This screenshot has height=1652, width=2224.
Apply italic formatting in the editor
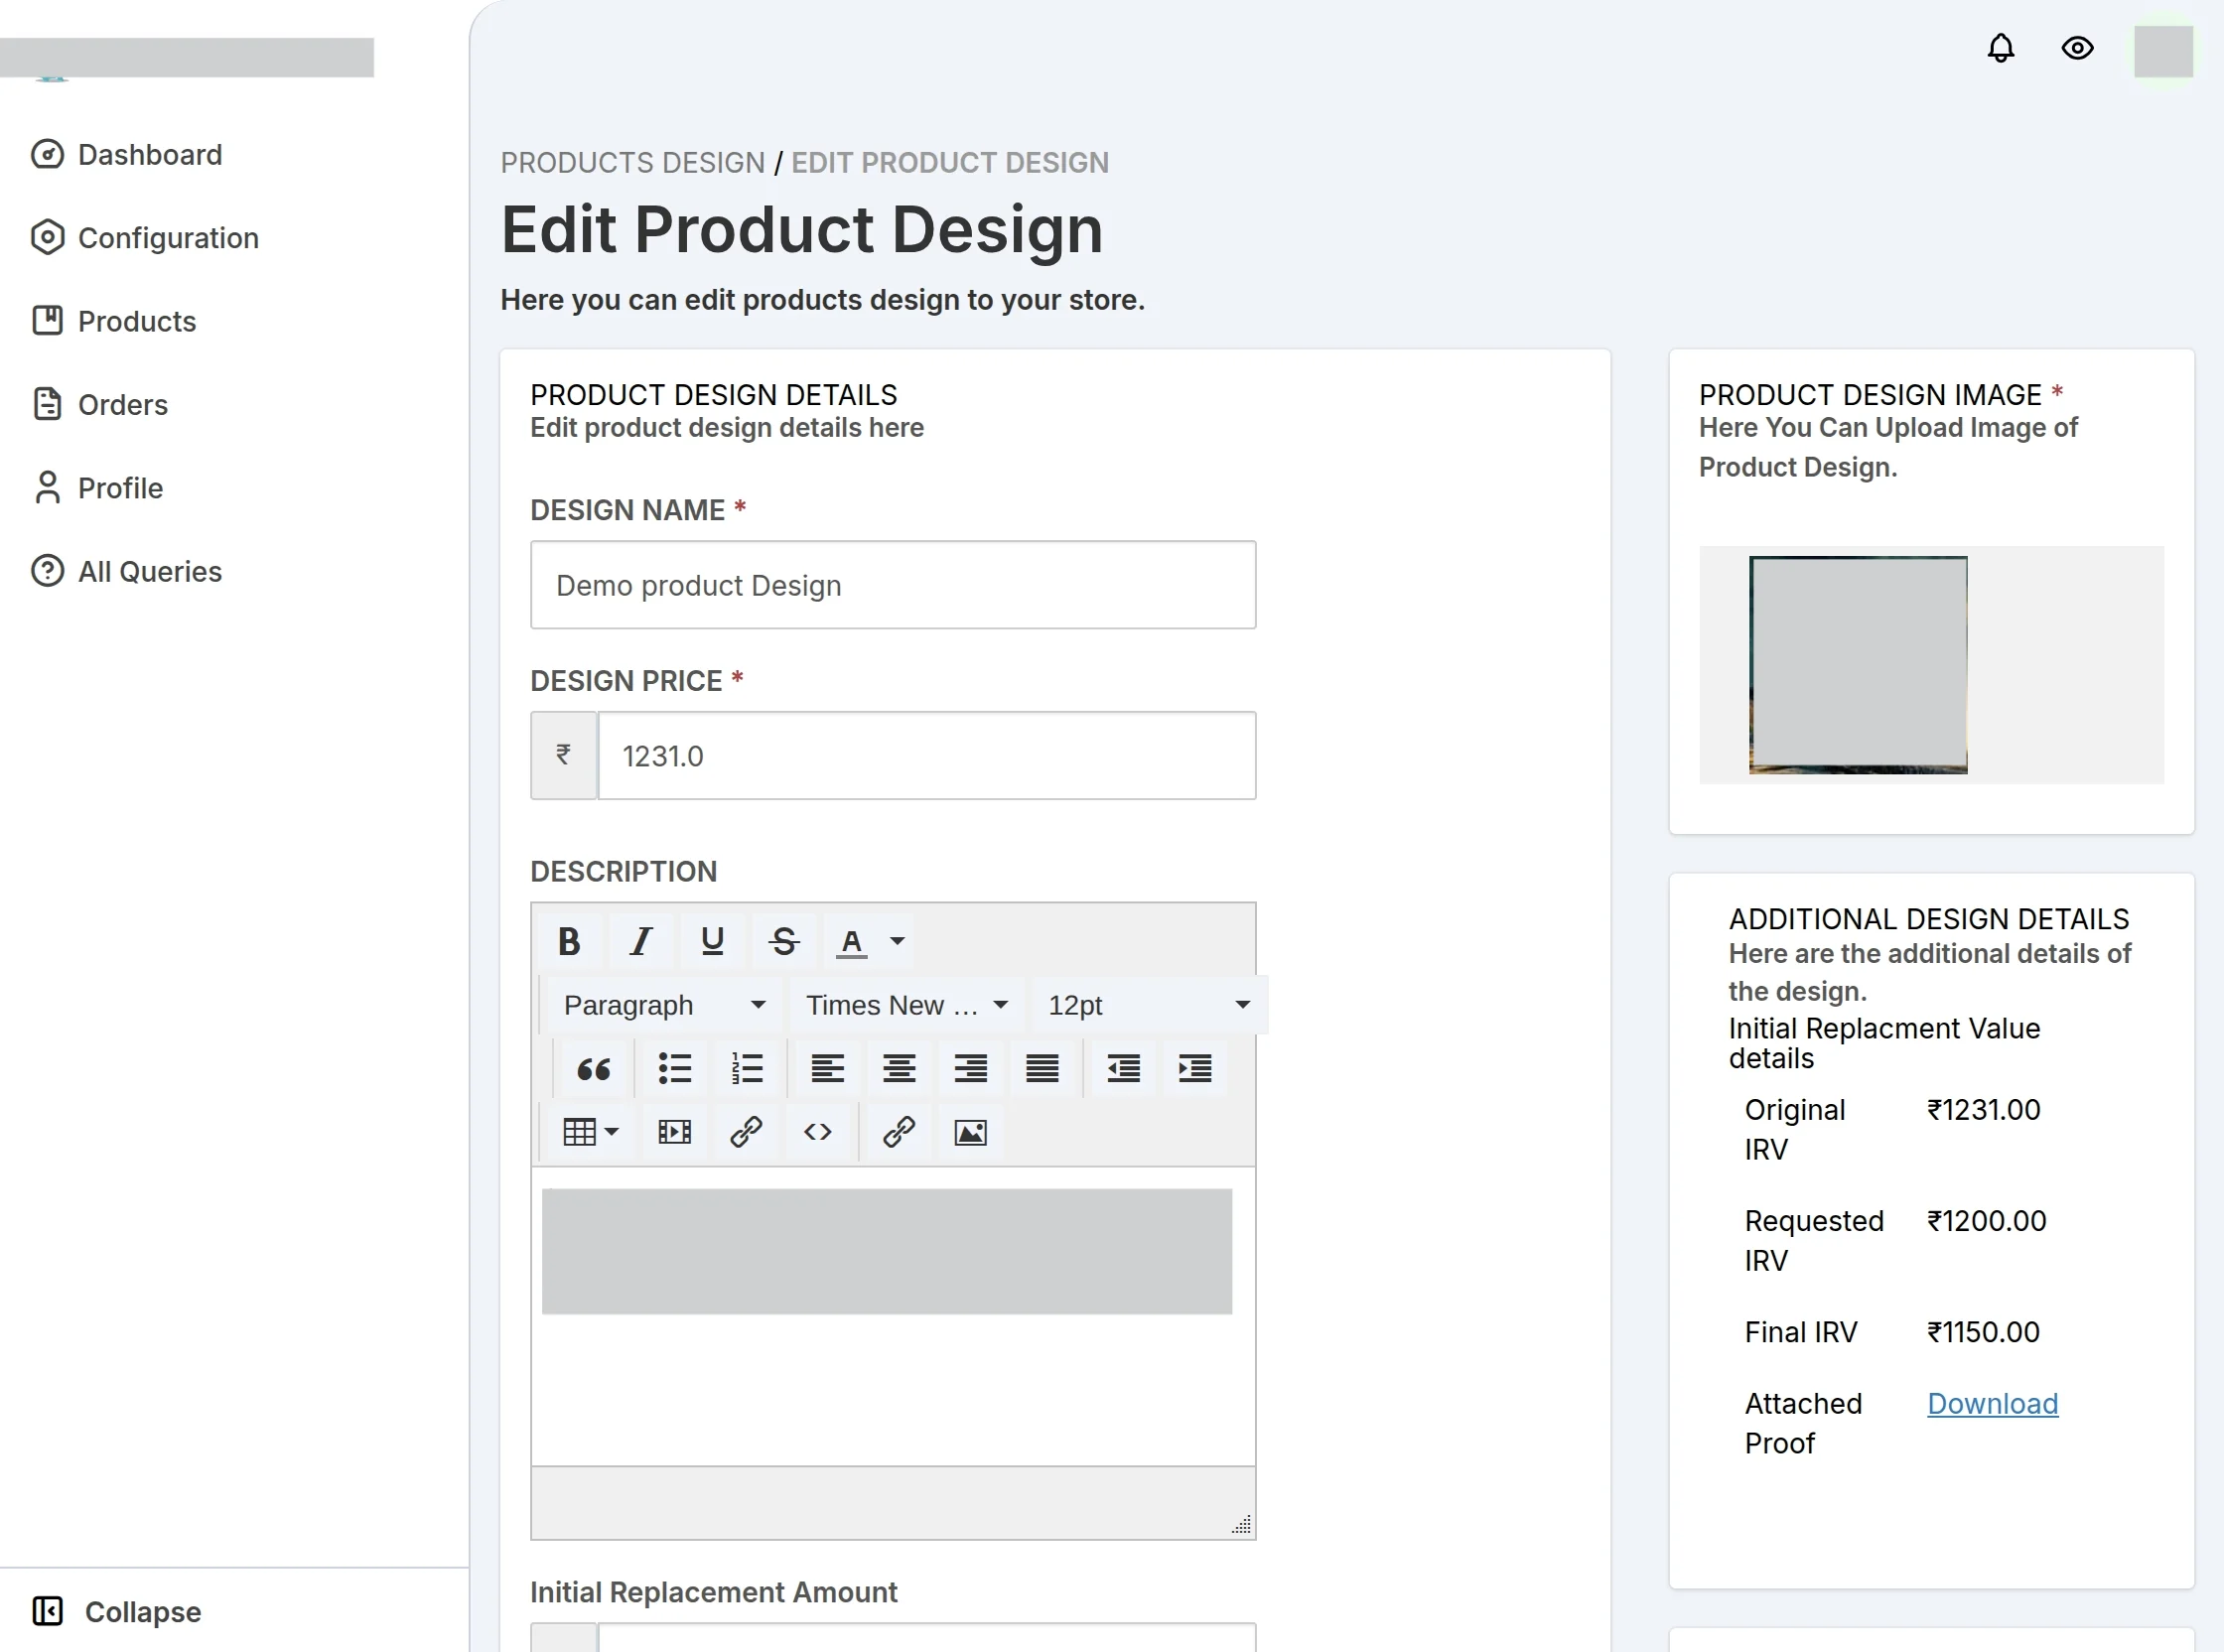(x=641, y=941)
